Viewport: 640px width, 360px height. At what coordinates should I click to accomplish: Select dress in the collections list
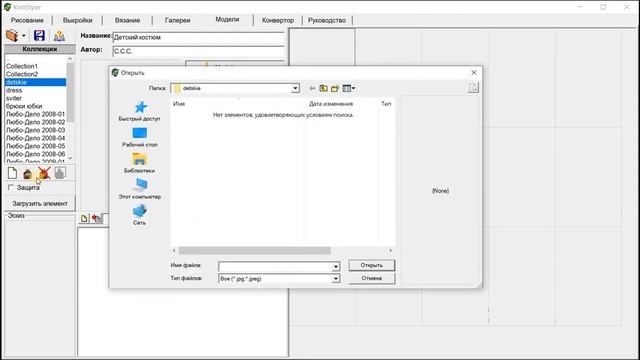pyautogui.click(x=36, y=90)
